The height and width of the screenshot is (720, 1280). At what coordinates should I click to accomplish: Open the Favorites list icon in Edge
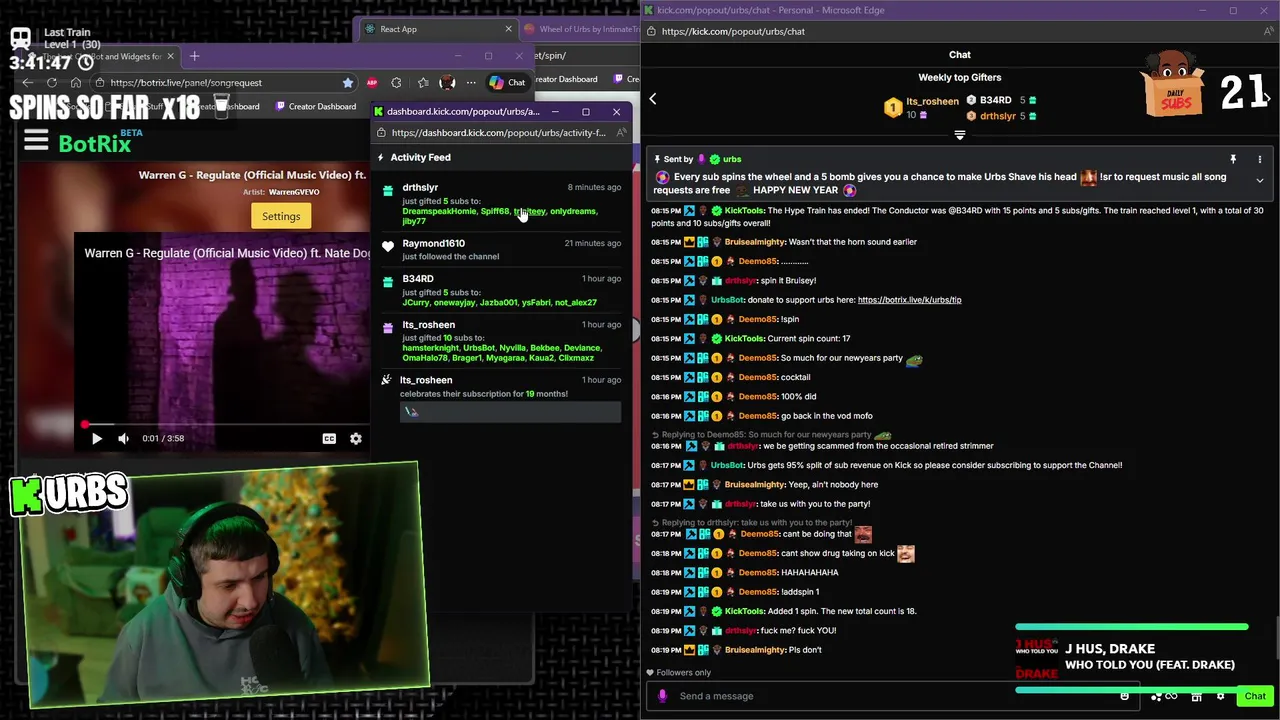click(x=423, y=83)
